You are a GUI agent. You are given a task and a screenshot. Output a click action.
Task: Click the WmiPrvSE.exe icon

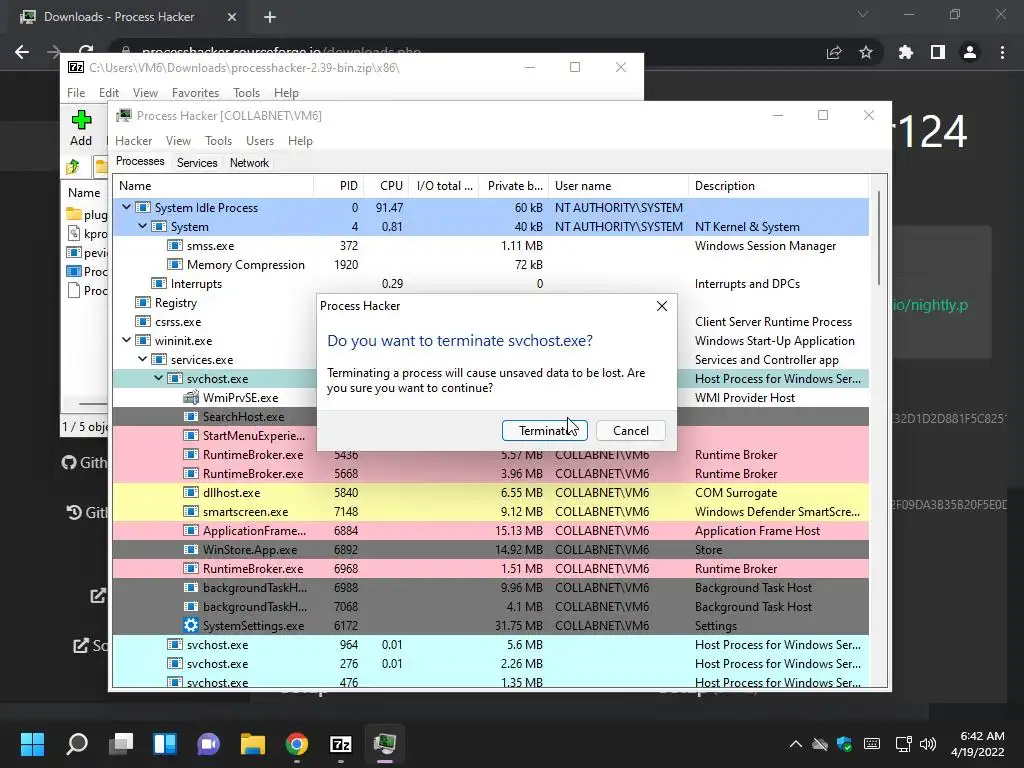(191, 397)
